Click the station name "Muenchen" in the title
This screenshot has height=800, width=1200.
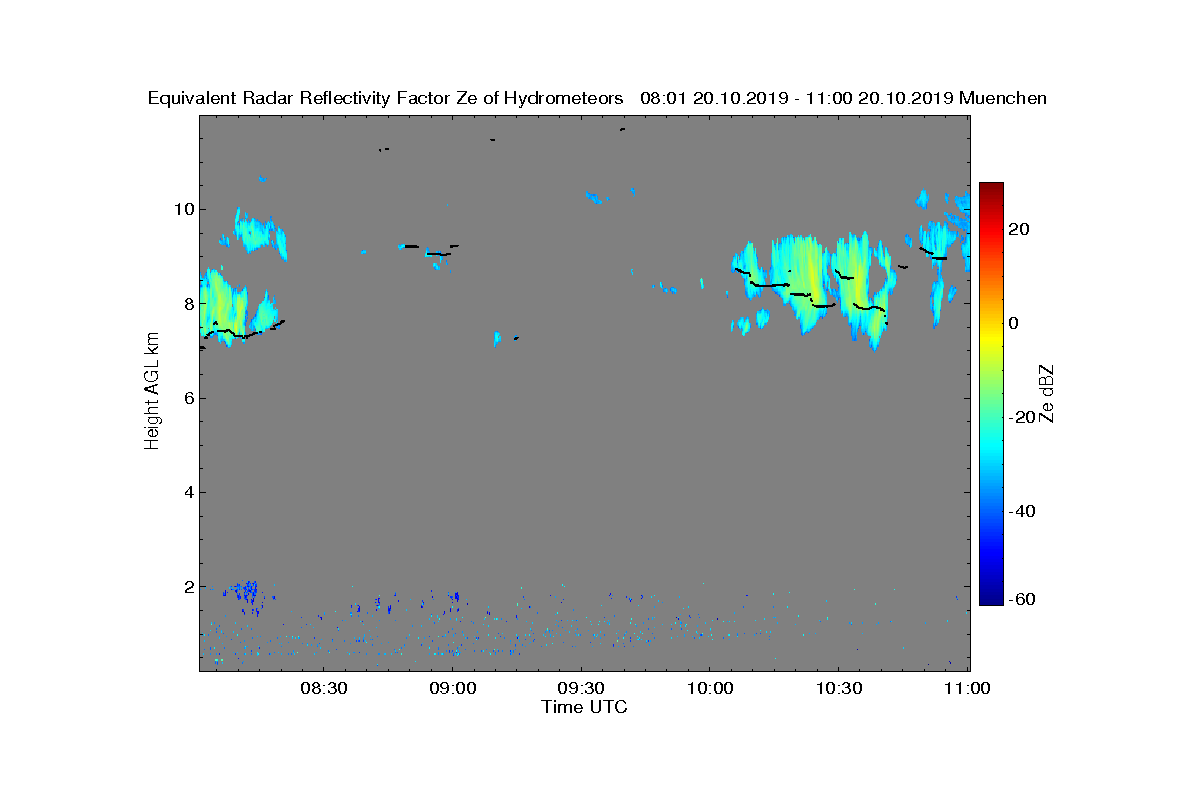pyautogui.click(x=1003, y=98)
